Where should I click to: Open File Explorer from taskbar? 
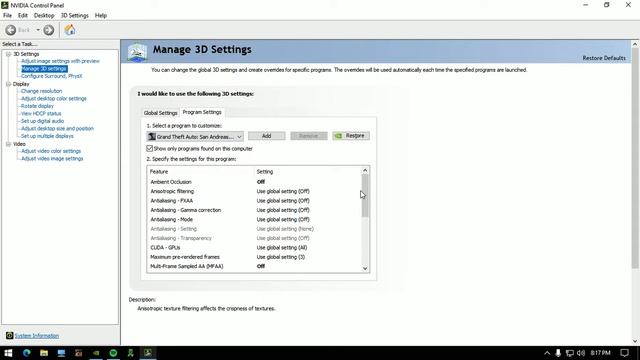44,353
